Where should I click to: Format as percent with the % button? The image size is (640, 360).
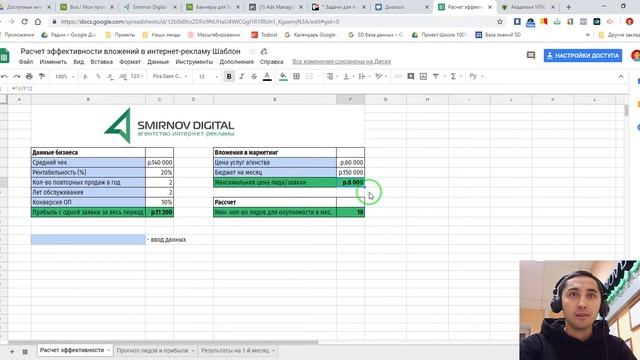98,76
